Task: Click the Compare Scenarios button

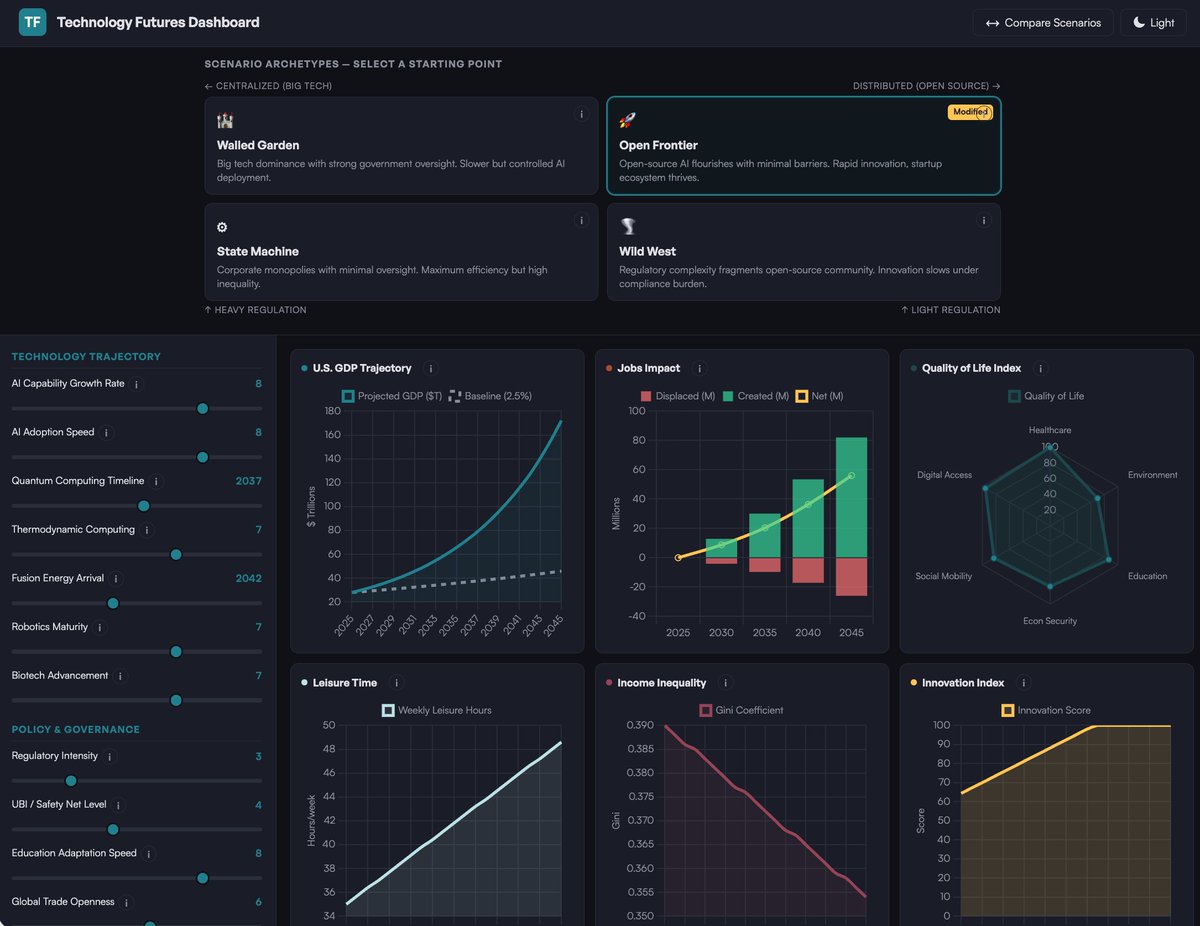Action: [1042, 23]
